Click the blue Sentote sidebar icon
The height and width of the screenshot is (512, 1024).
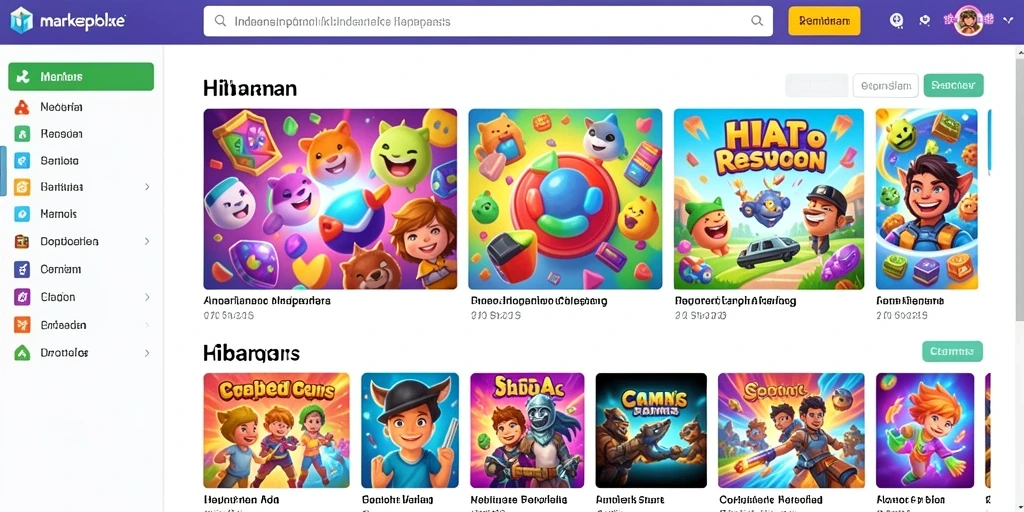coord(22,161)
